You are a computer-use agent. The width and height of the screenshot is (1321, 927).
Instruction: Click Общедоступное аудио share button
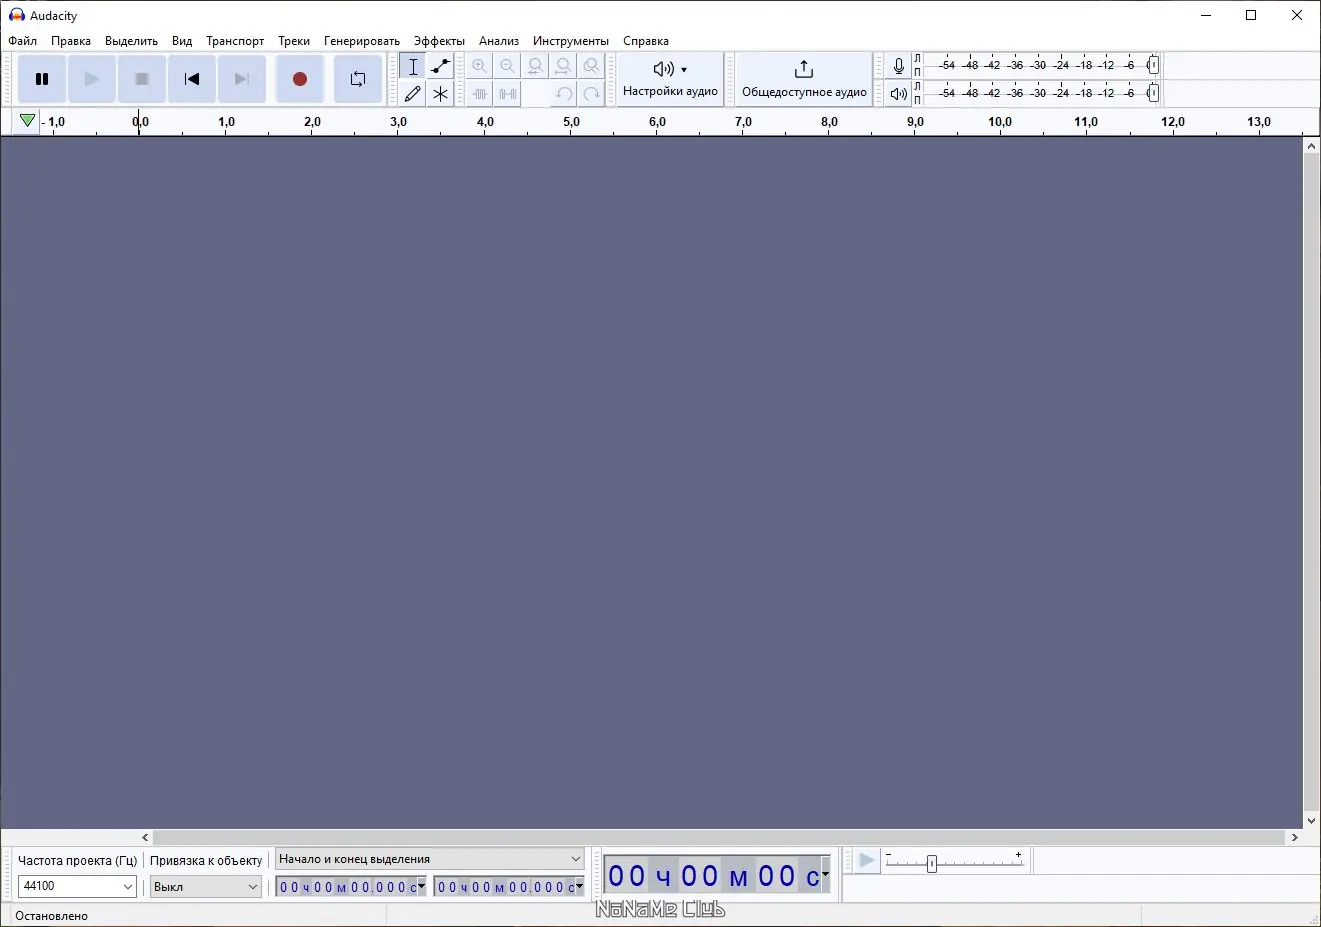(804, 79)
